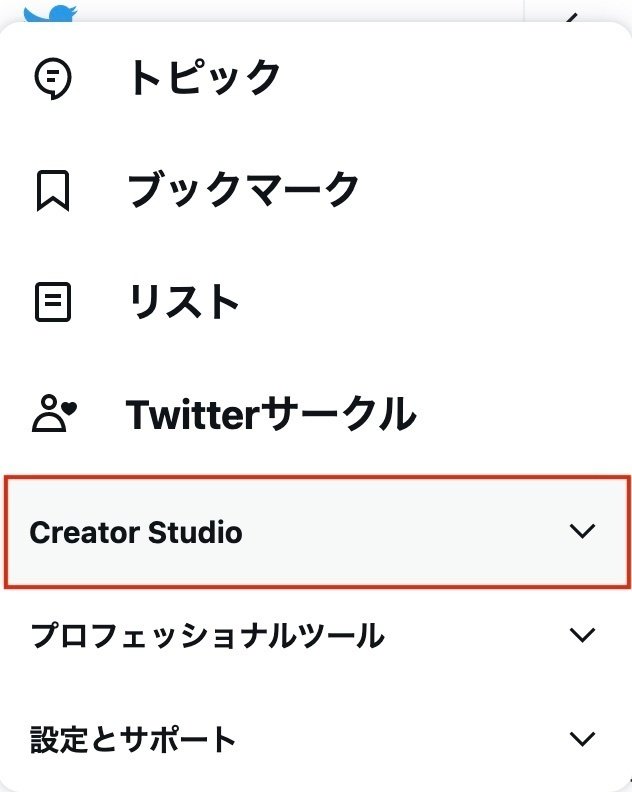632x792 pixels.
Task: Click the Twitter Circle person-heart icon
Action: 54,414
